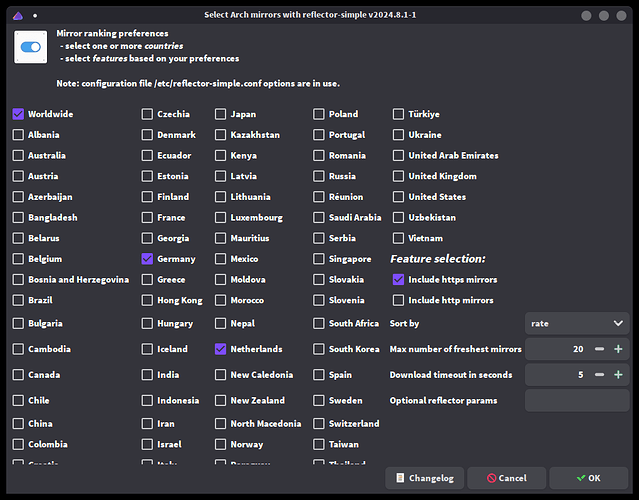Tick the Brazil checkbox
The image size is (639, 500).
point(18,300)
